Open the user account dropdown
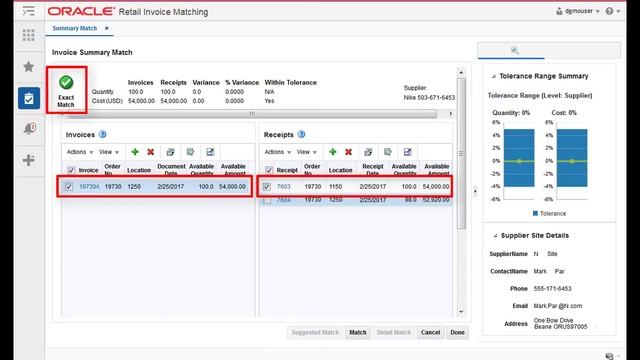 pyautogui.click(x=578, y=11)
